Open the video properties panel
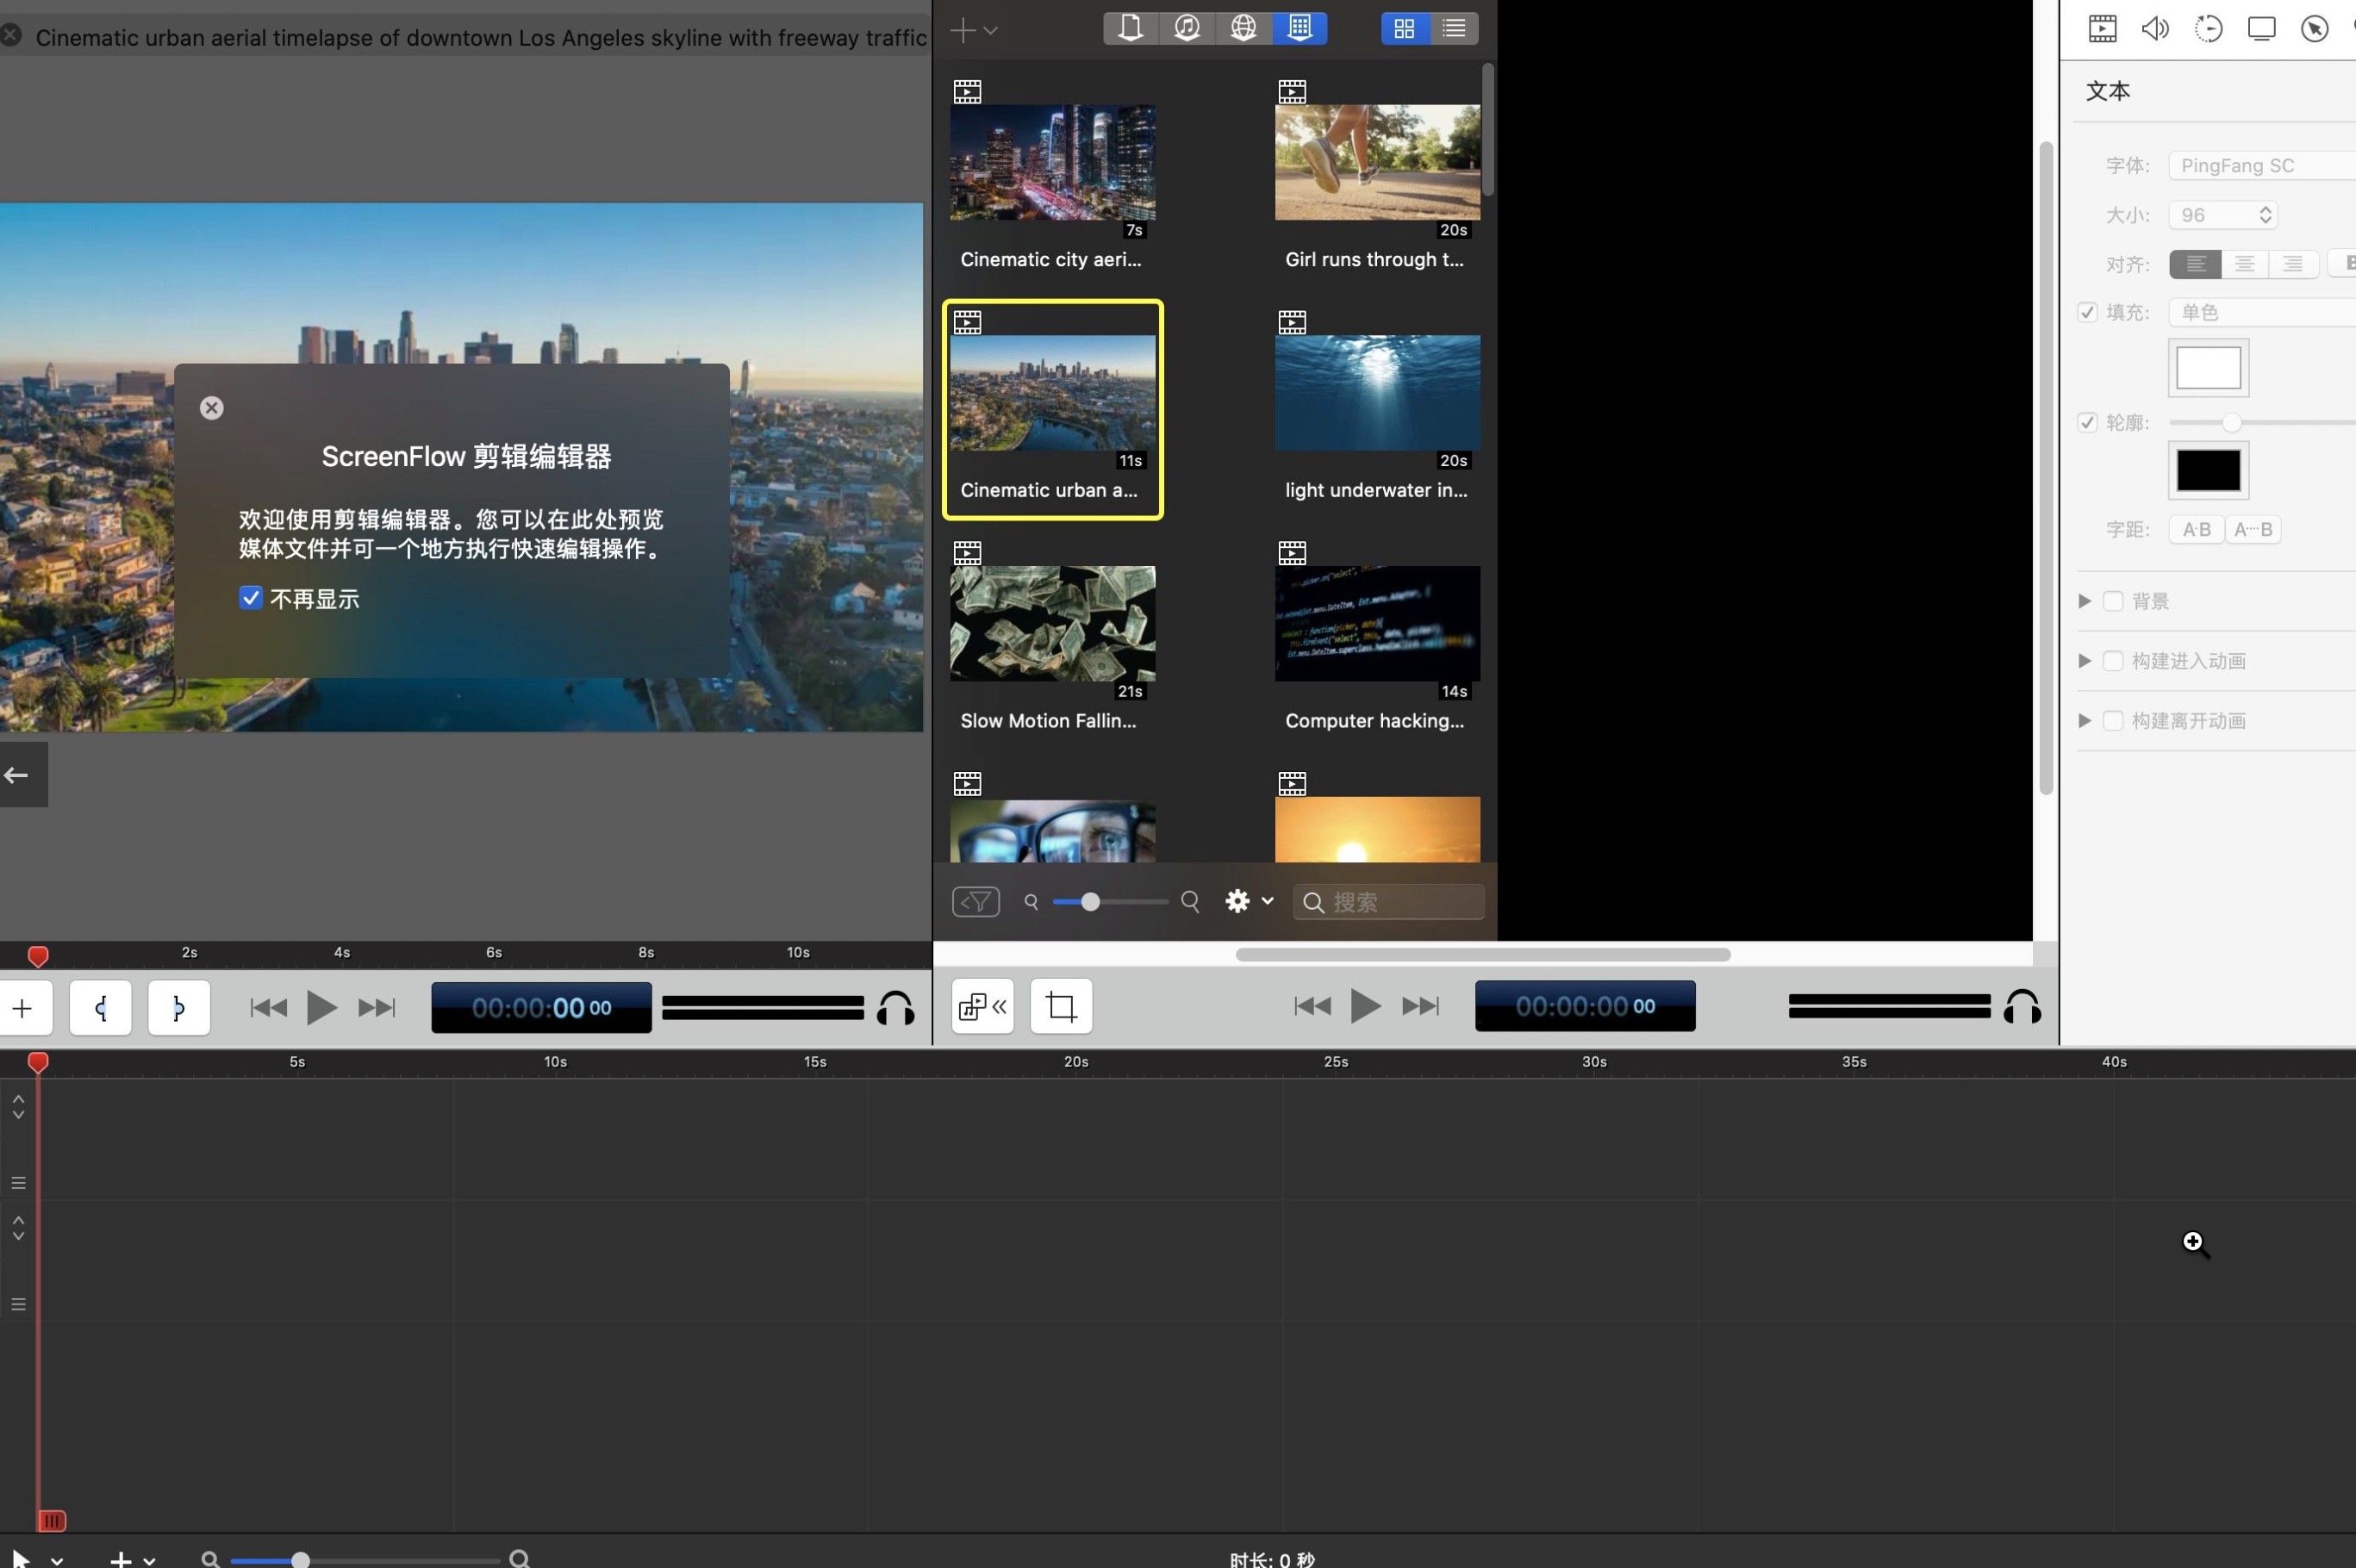Viewport: 2356px width, 1568px height. [x=2101, y=28]
